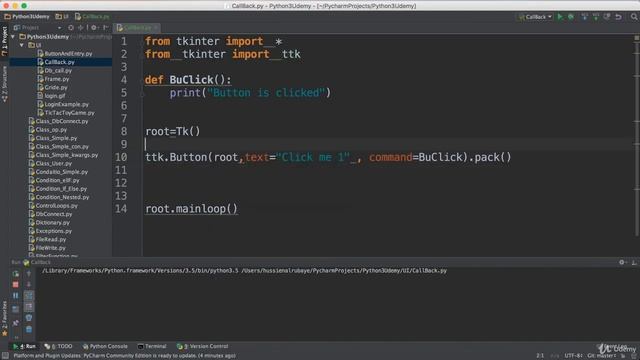The height and width of the screenshot is (360, 640).
Task: Run the CallBack configuration with green play icon
Action: 560,17
